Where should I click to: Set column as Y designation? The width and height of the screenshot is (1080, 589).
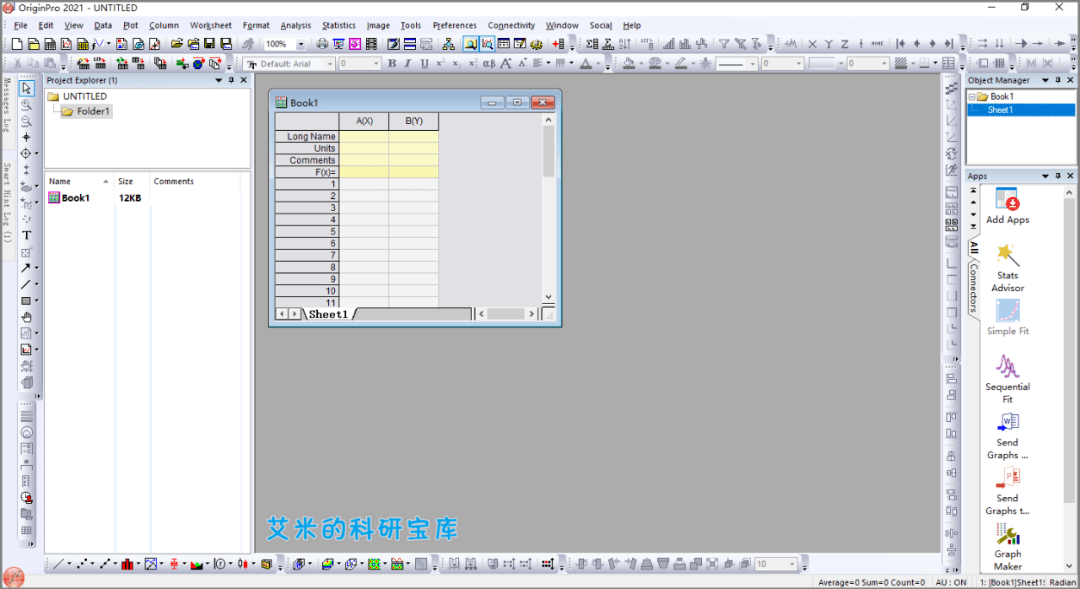[x=829, y=44]
